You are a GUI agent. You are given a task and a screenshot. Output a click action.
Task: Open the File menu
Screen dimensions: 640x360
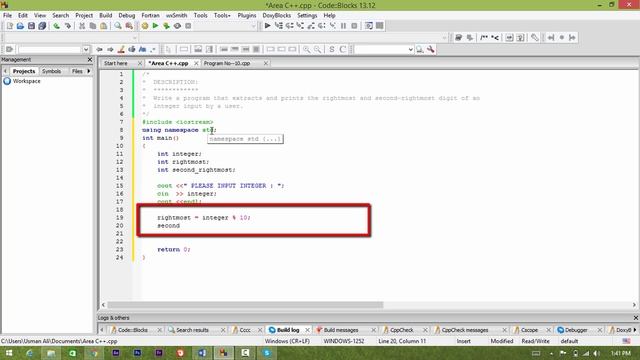click(x=7, y=15)
